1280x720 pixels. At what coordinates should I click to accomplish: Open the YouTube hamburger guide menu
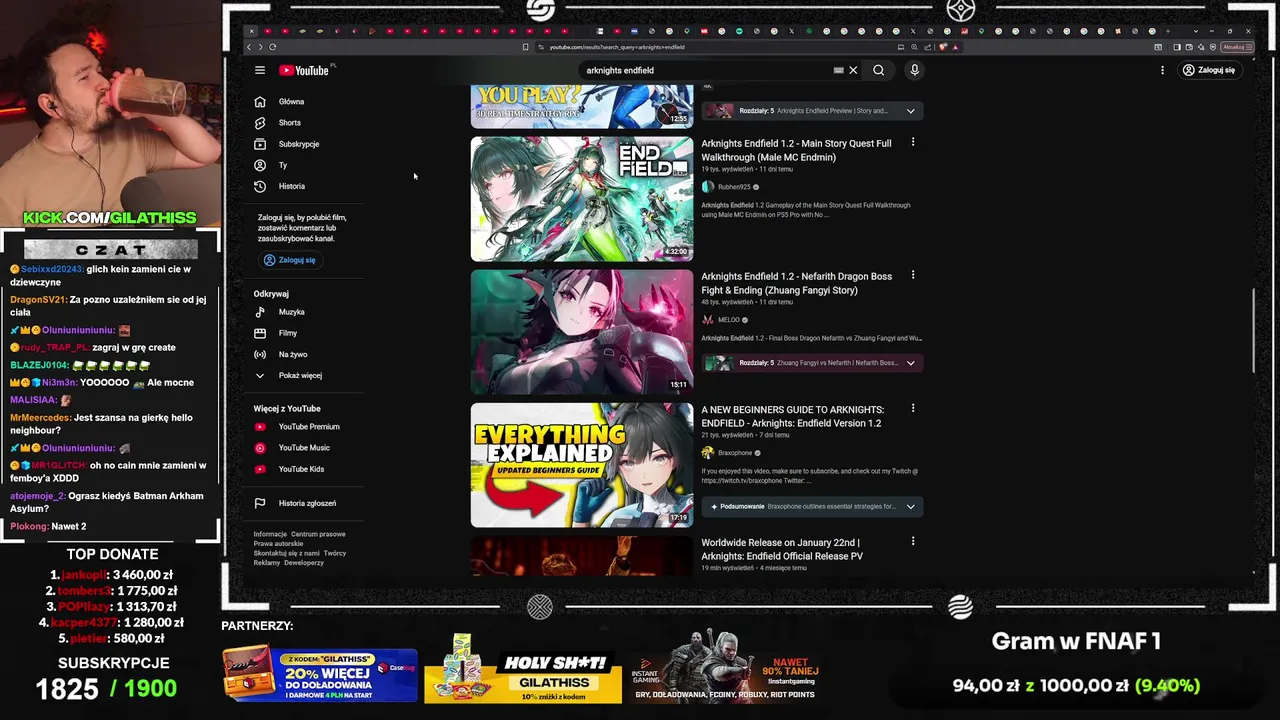pyautogui.click(x=259, y=70)
